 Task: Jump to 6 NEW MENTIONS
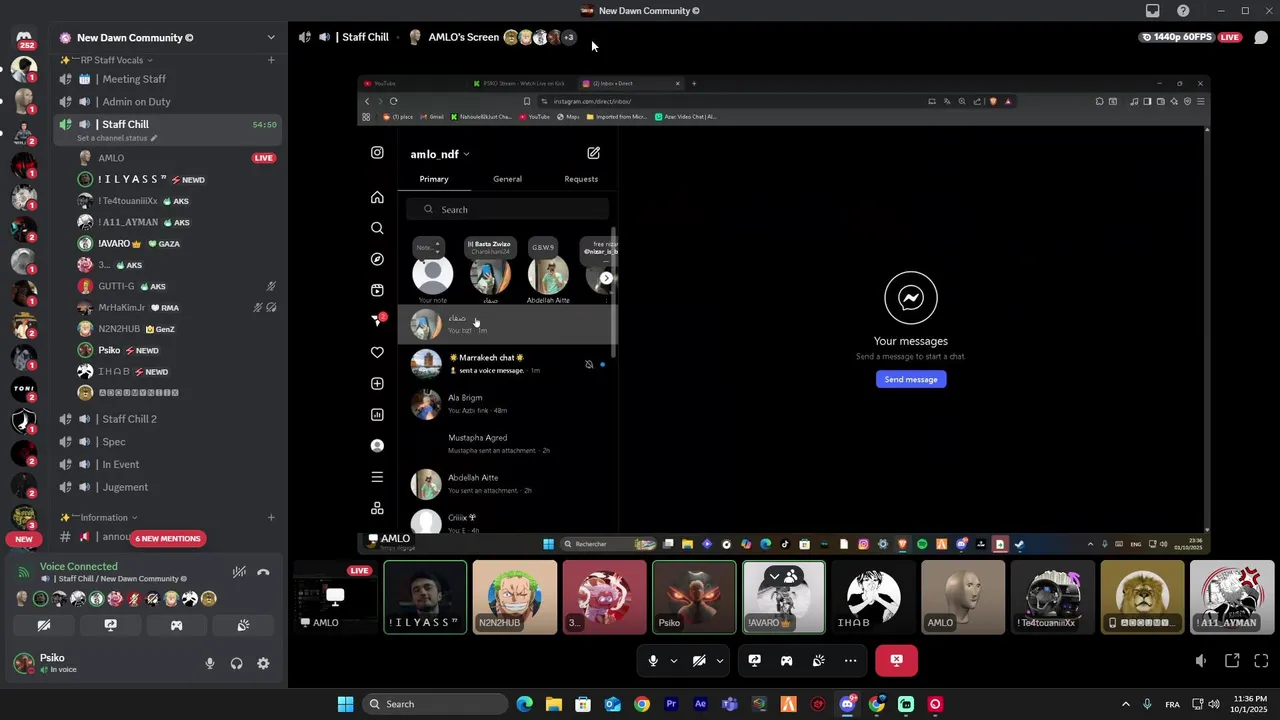168,538
